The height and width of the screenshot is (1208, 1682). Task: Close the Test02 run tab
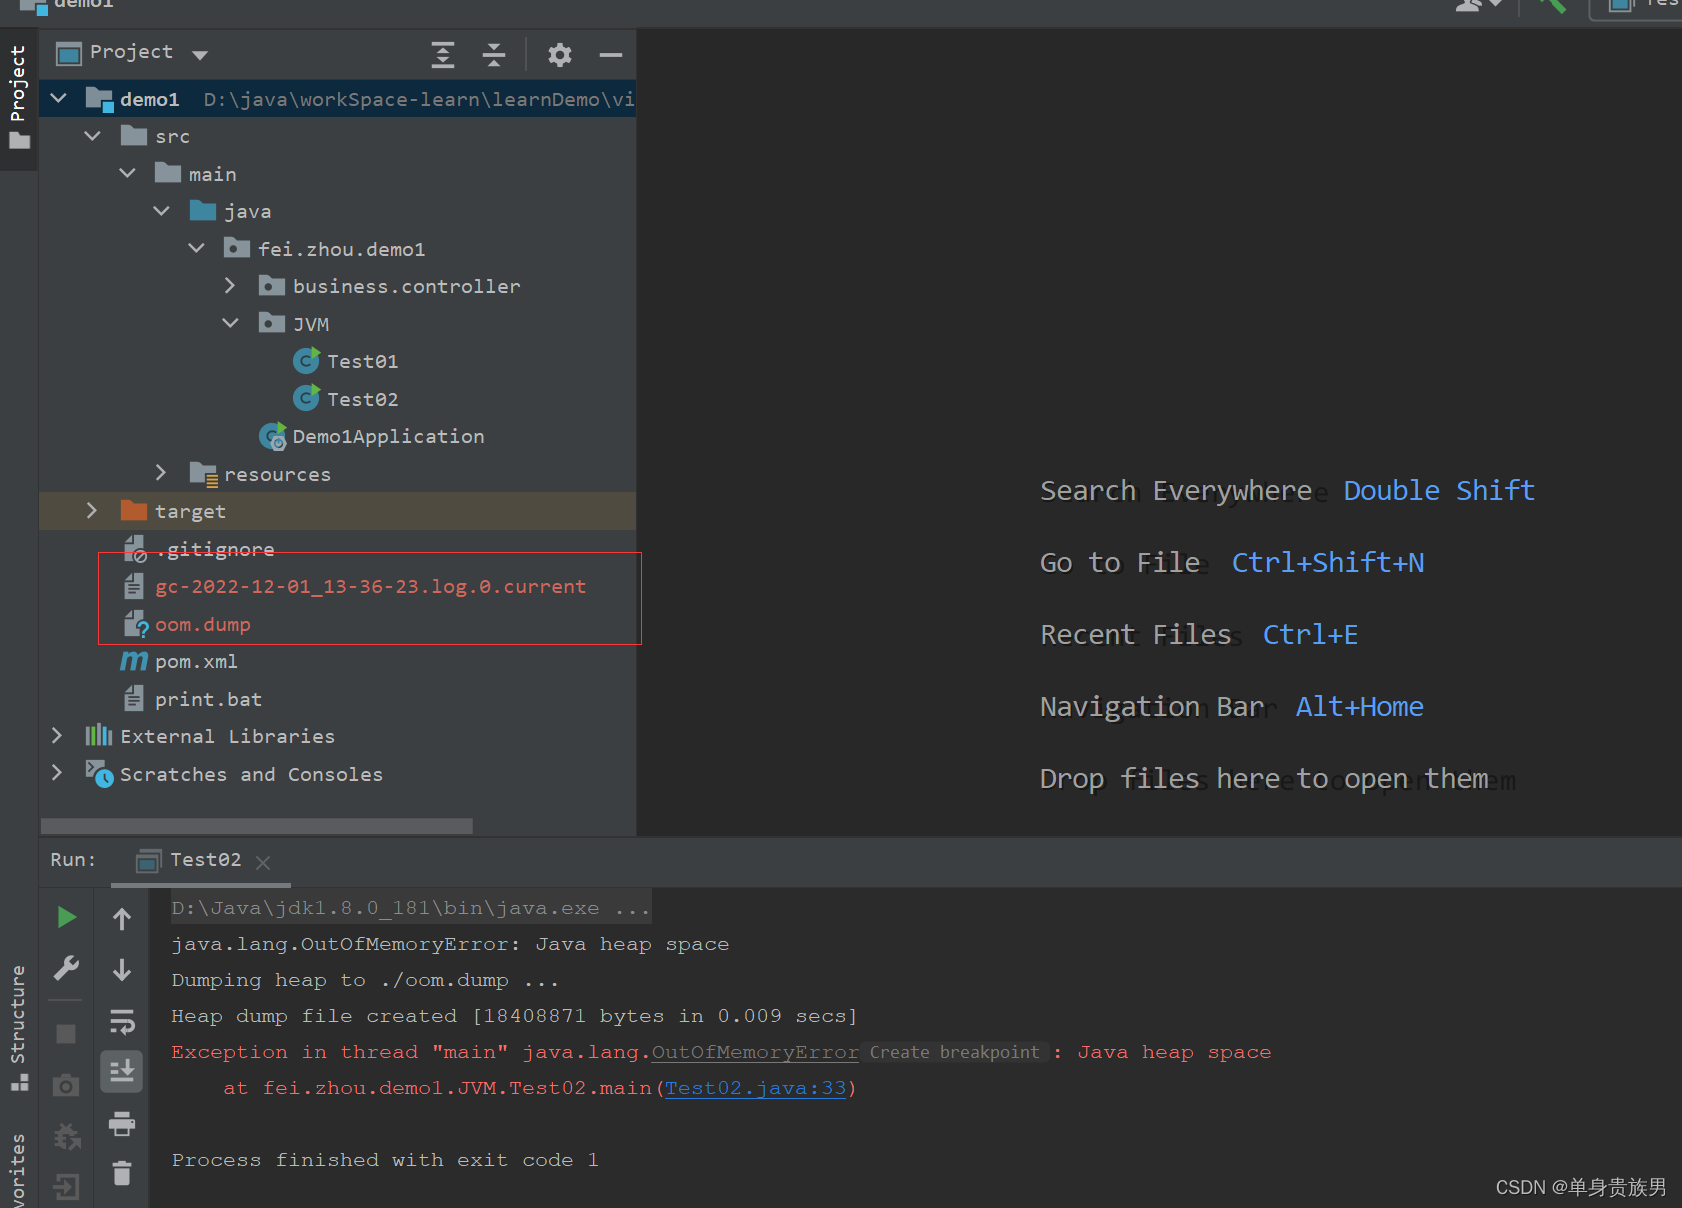click(263, 862)
